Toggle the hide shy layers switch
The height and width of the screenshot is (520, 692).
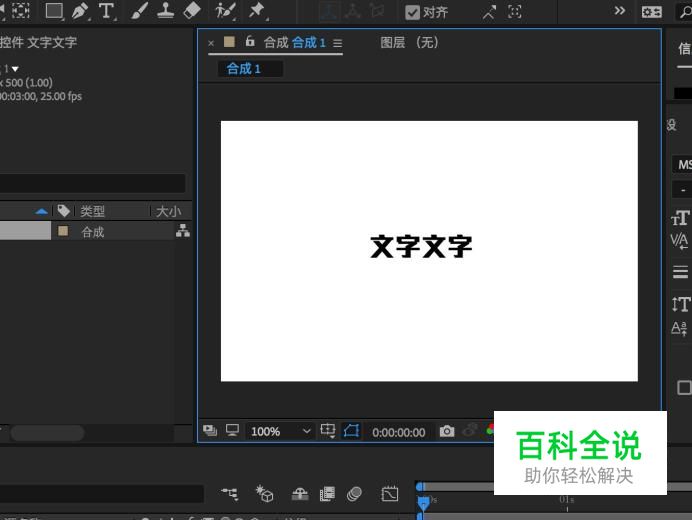(300, 494)
